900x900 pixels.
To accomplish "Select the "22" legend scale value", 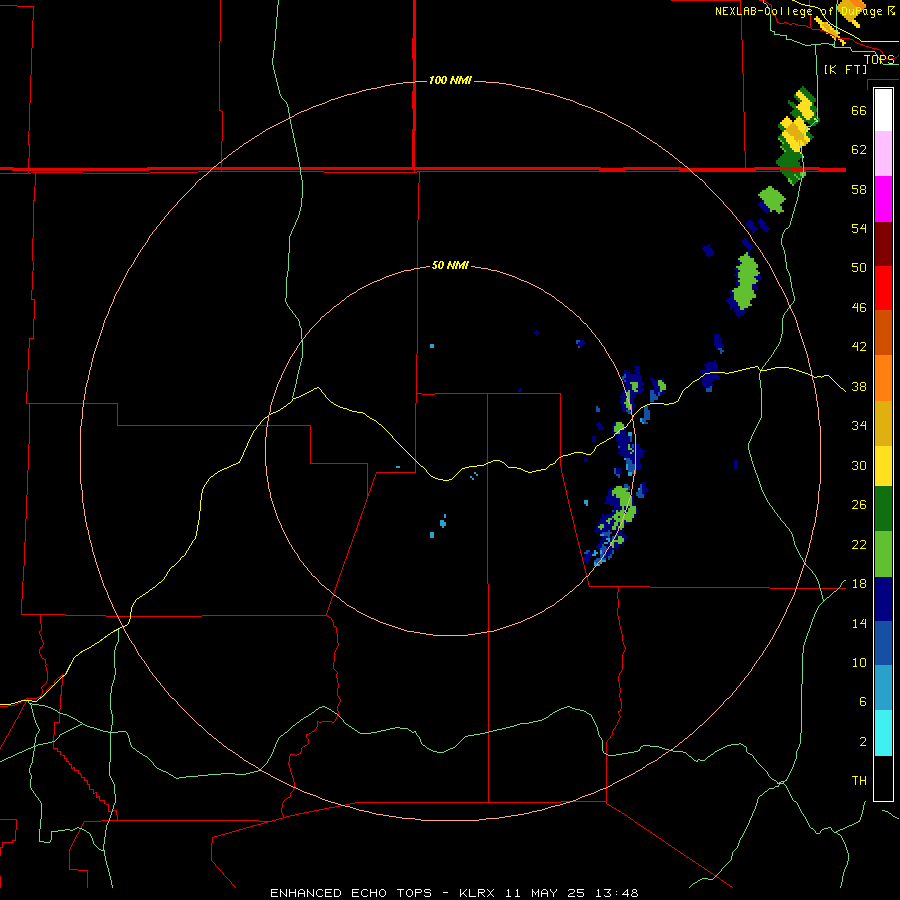I will (x=859, y=544).
